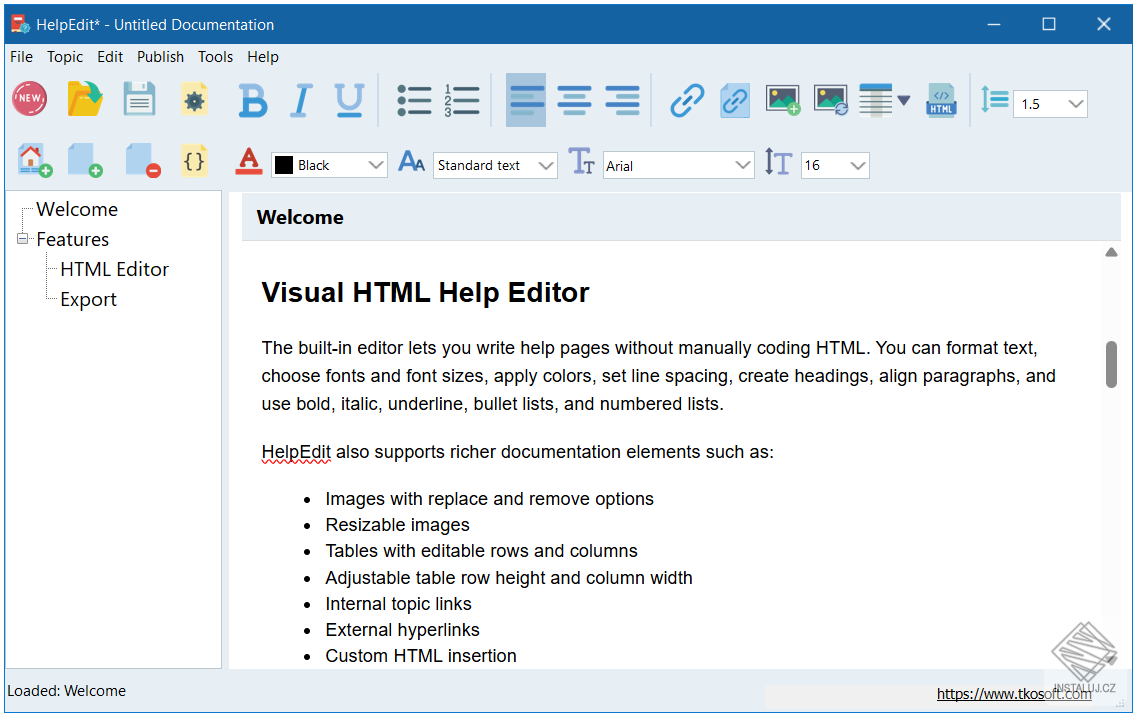
Task: Replace the image with the refresh picture icon
Action: click(830, 100)
